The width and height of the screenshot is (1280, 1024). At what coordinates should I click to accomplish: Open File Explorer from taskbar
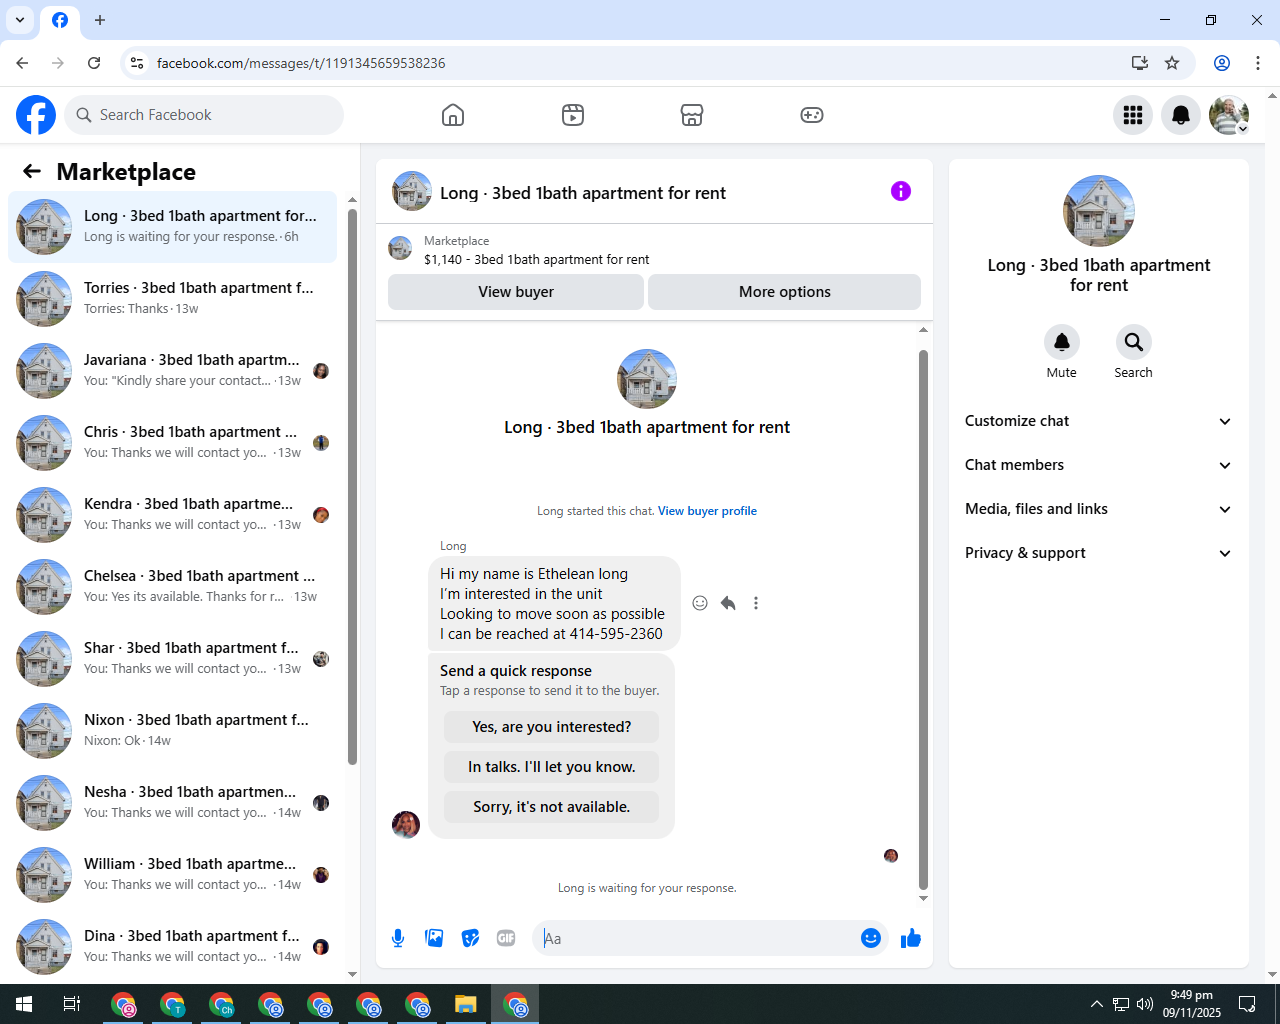pyautogui.click(x=466, y=1004)
